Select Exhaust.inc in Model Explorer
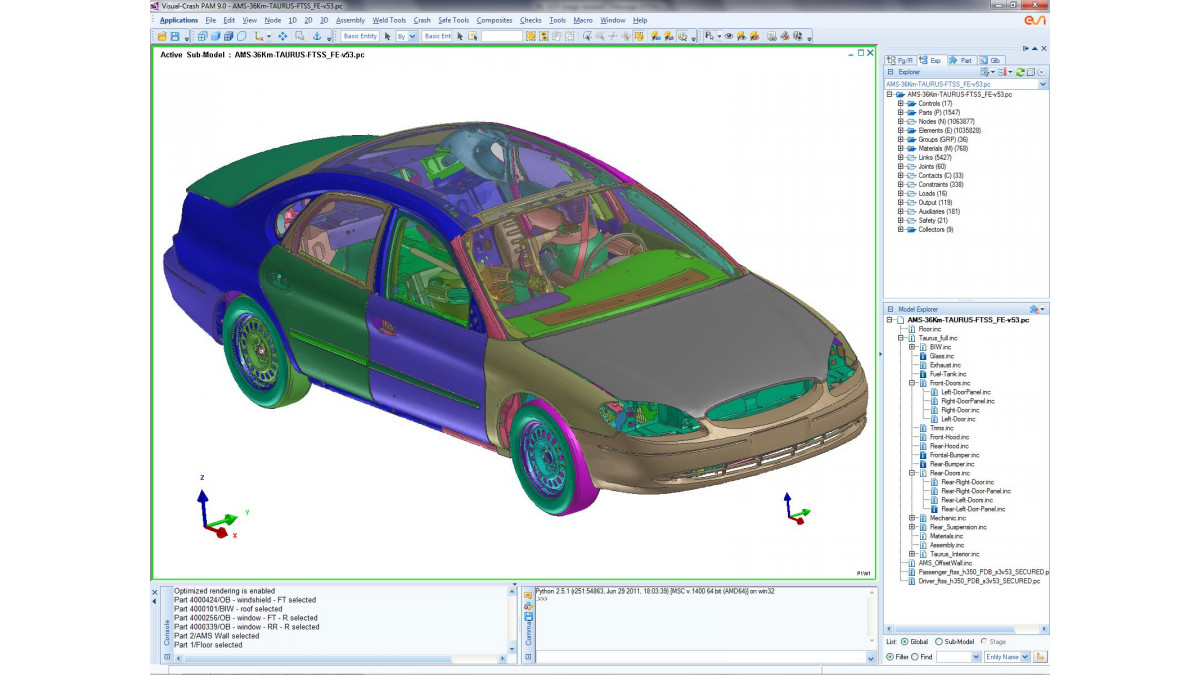Screen dimensions: 1200x675 pyautogui.click(x=946, y=365)
